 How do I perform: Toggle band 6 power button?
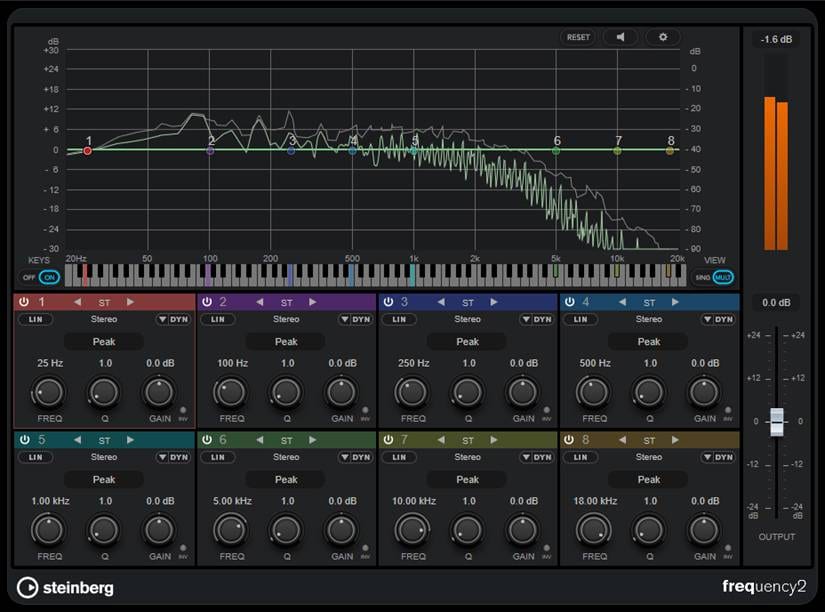pos(207,440)
